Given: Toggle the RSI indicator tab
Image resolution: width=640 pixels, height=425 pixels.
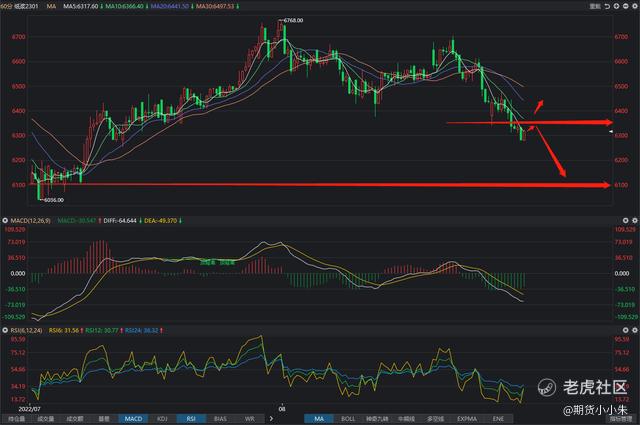Looking at the screenshot, I should pos(191,419).
